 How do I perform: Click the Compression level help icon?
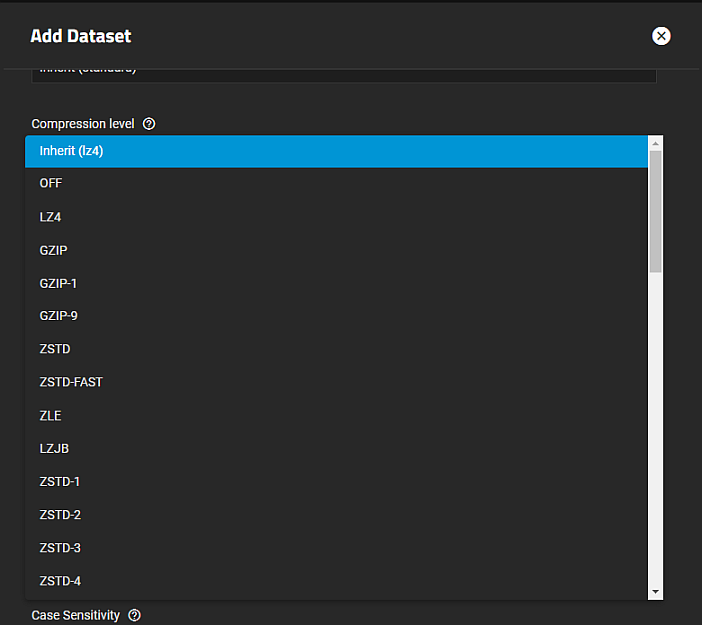[149, 124]
